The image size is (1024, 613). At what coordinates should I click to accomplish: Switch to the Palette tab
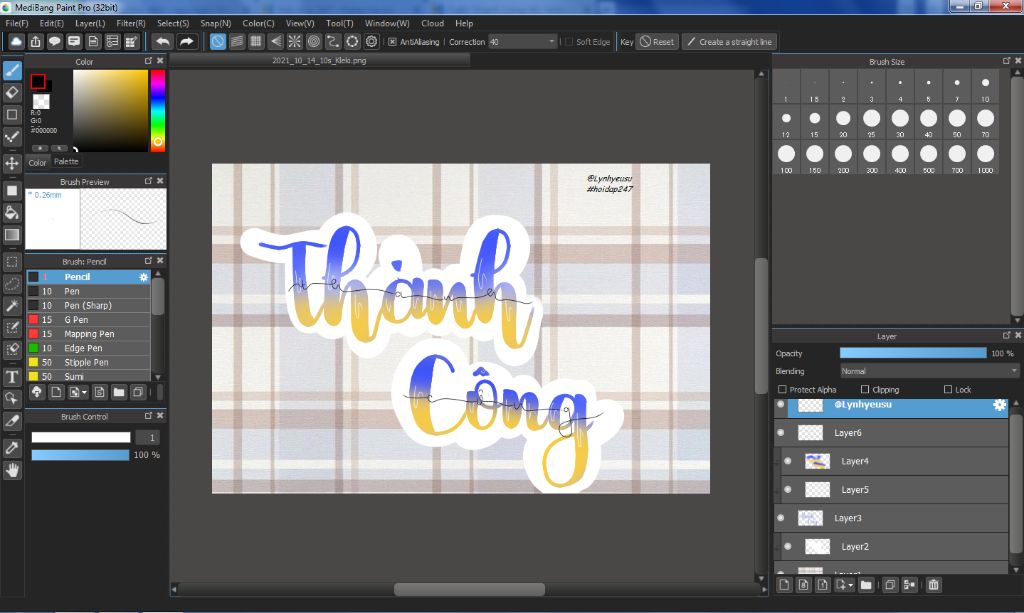[66, 161]
